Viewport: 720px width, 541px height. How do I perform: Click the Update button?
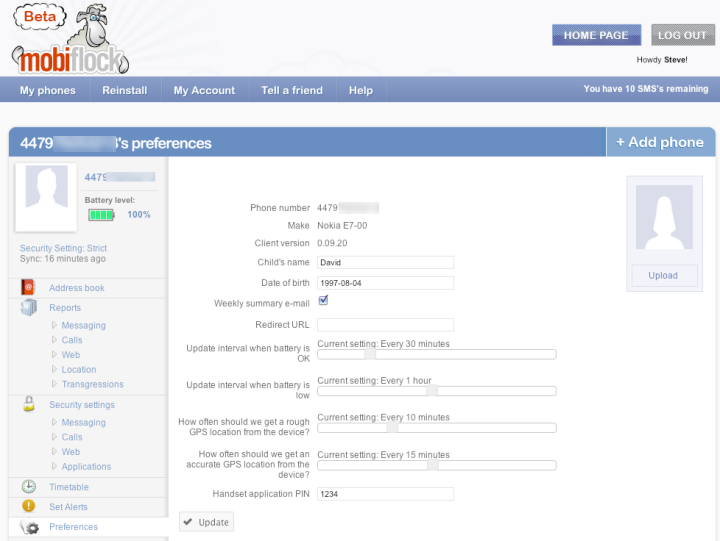207,522
